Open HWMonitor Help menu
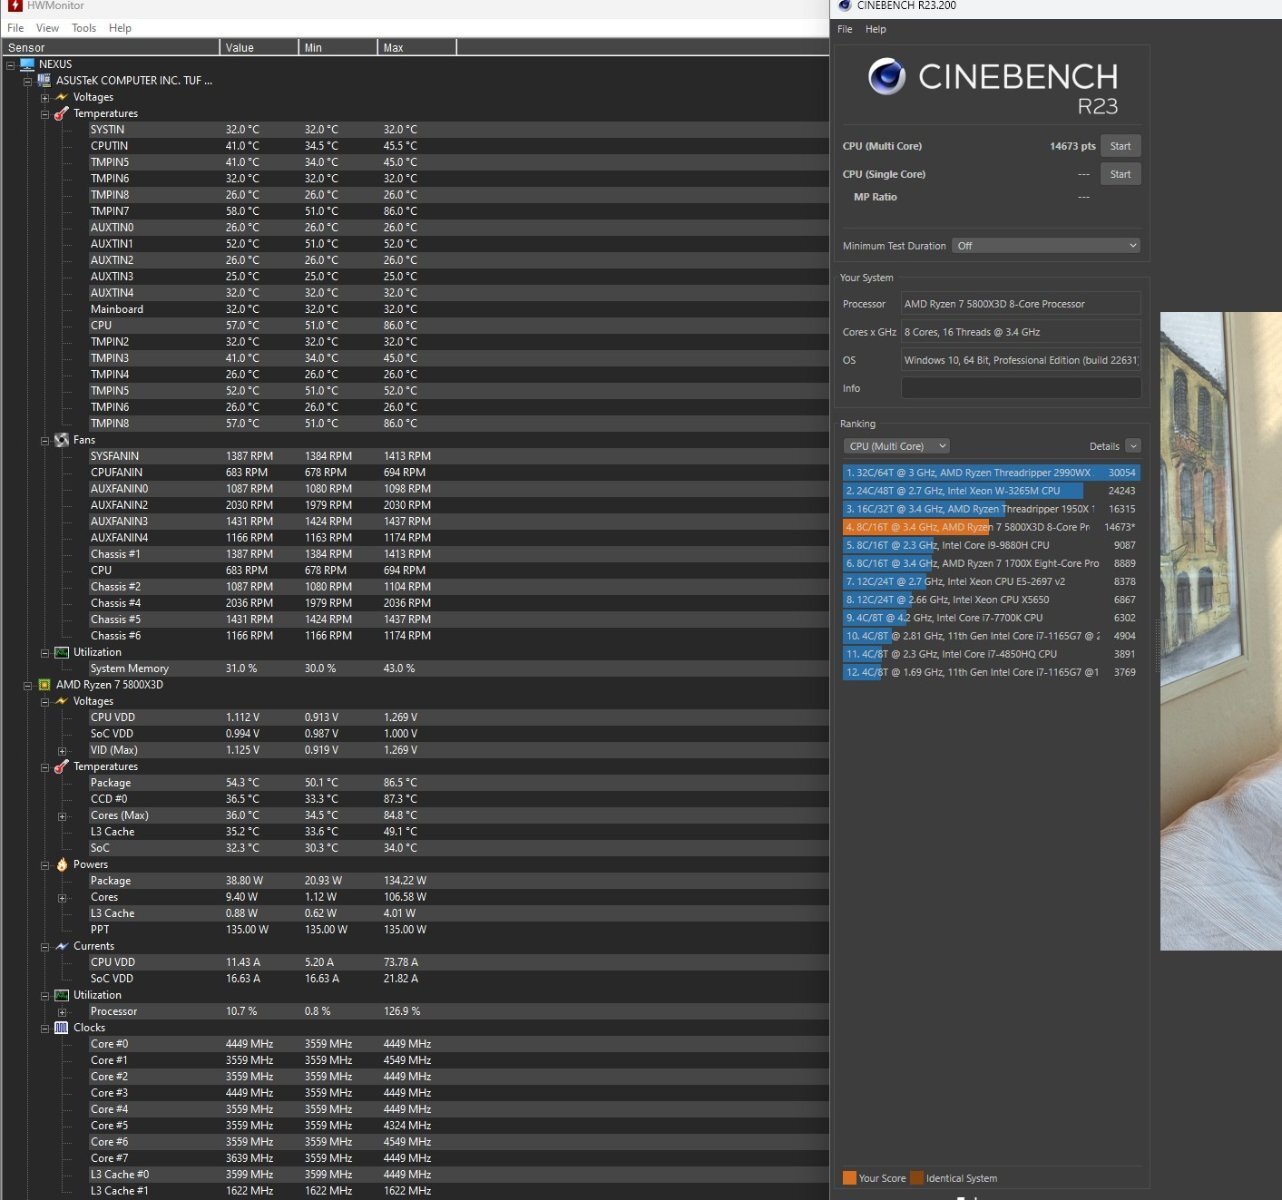This screenshot has height=1200, width=1282. tap(120, 28)
